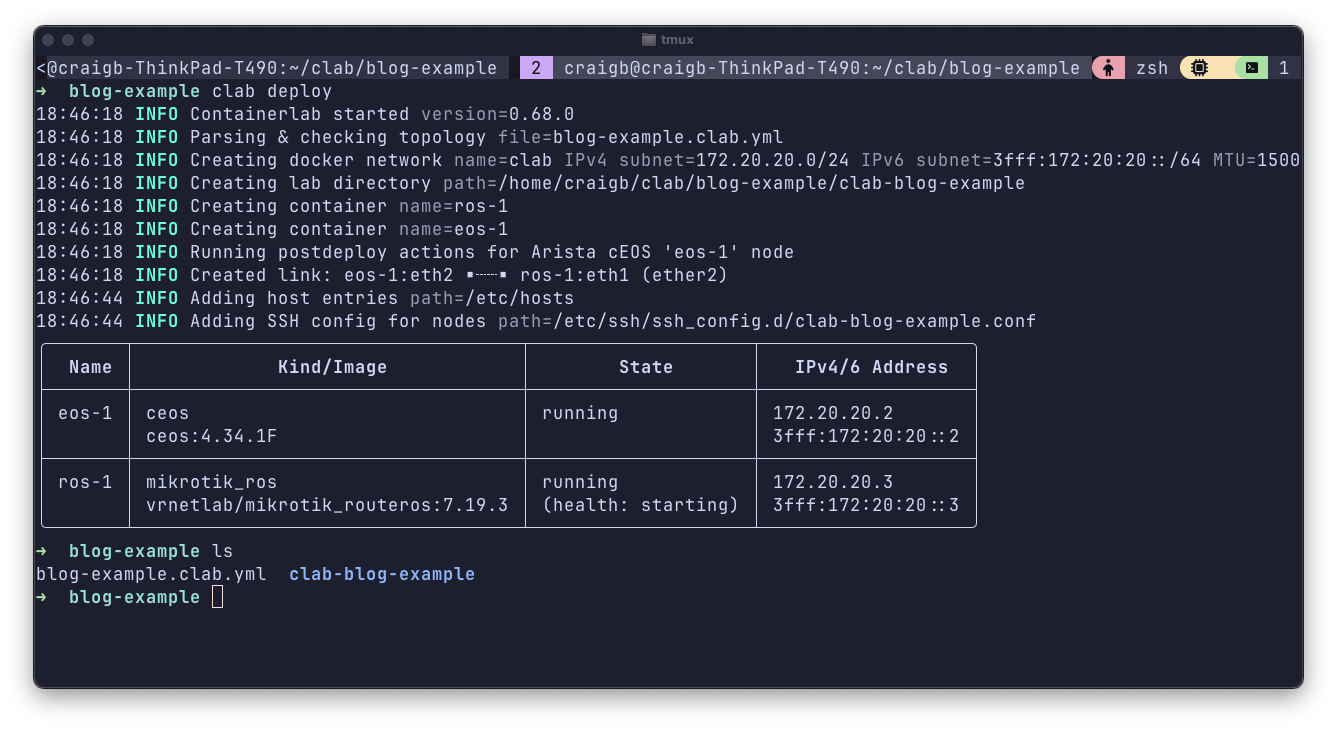Click the folder icon beside tmux title
This screenshot has width=1337, height=730.
649,40
